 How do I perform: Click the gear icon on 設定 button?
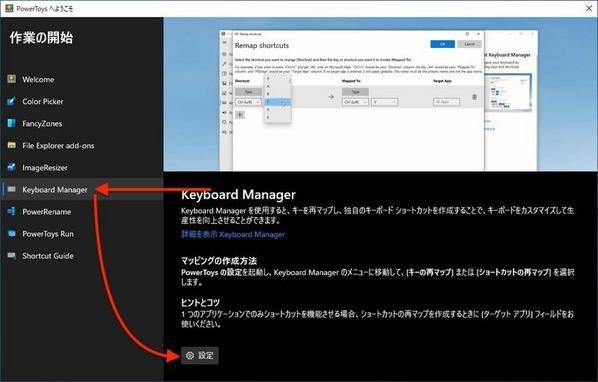[190, 355]
